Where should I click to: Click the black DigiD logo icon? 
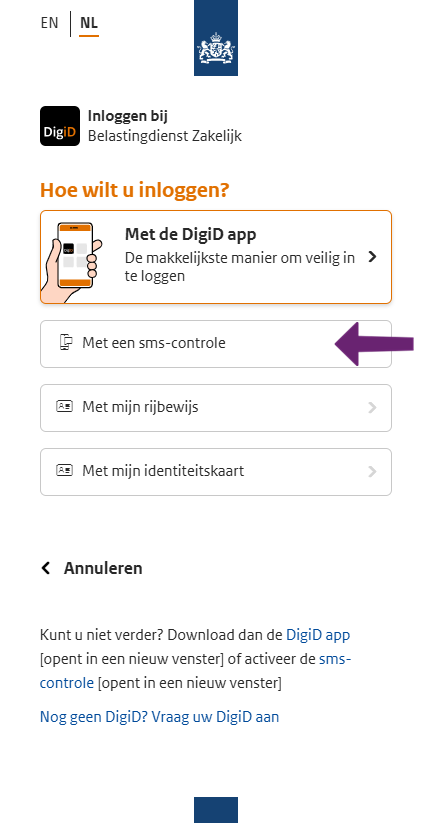[x=60, y=126]
